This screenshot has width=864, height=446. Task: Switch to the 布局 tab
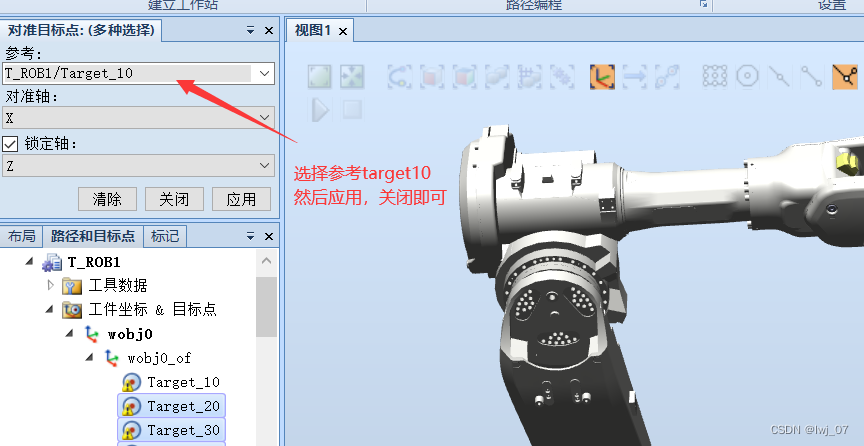pyautogui.click(x=21, y=237)
